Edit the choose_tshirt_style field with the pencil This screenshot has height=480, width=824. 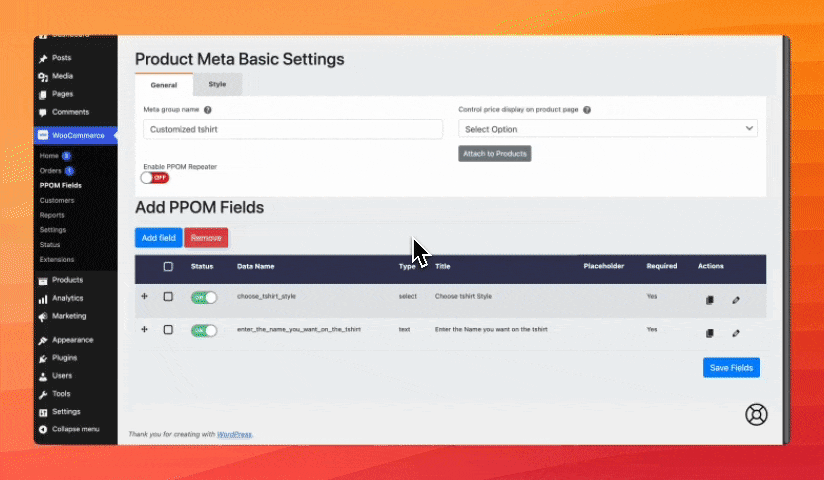pos(736,300)
